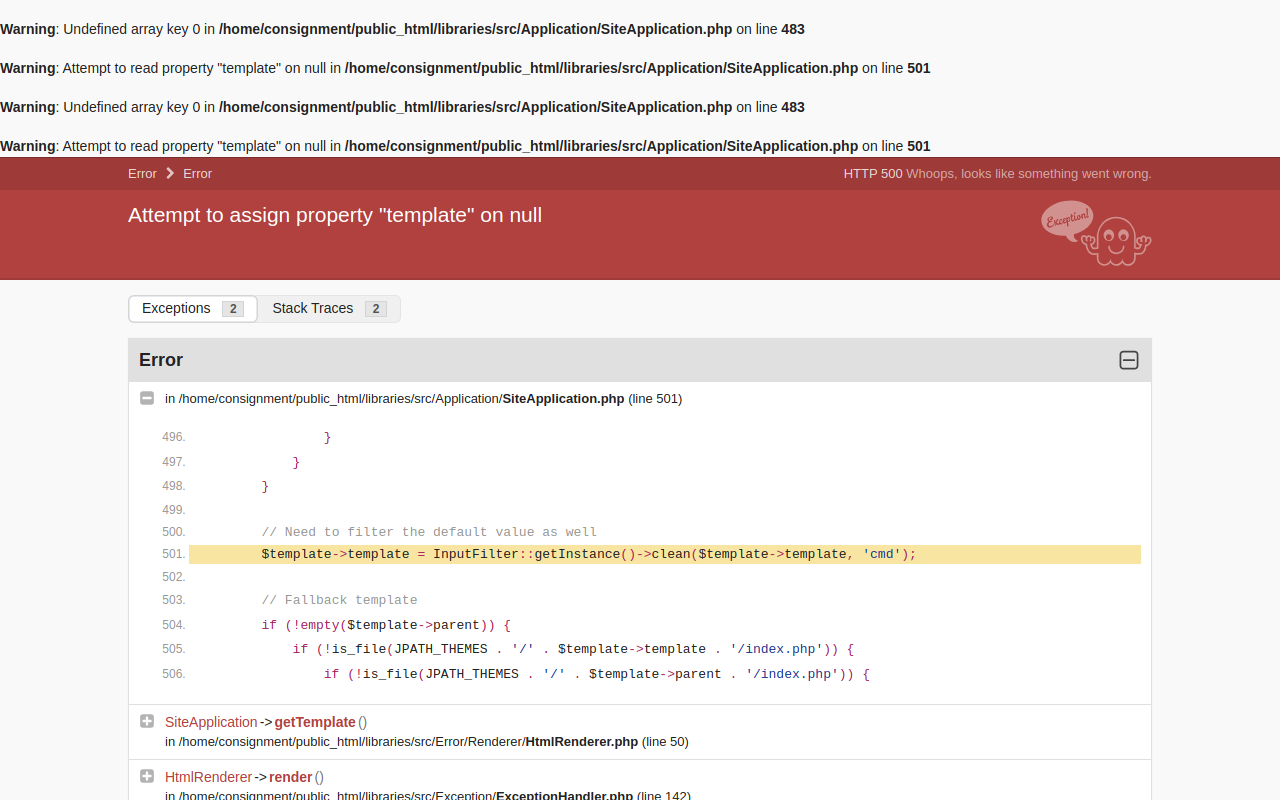Screen dimensions: 1280x800
Task: Collapse the Error exception panel
Action: [x=1129, y=360]
